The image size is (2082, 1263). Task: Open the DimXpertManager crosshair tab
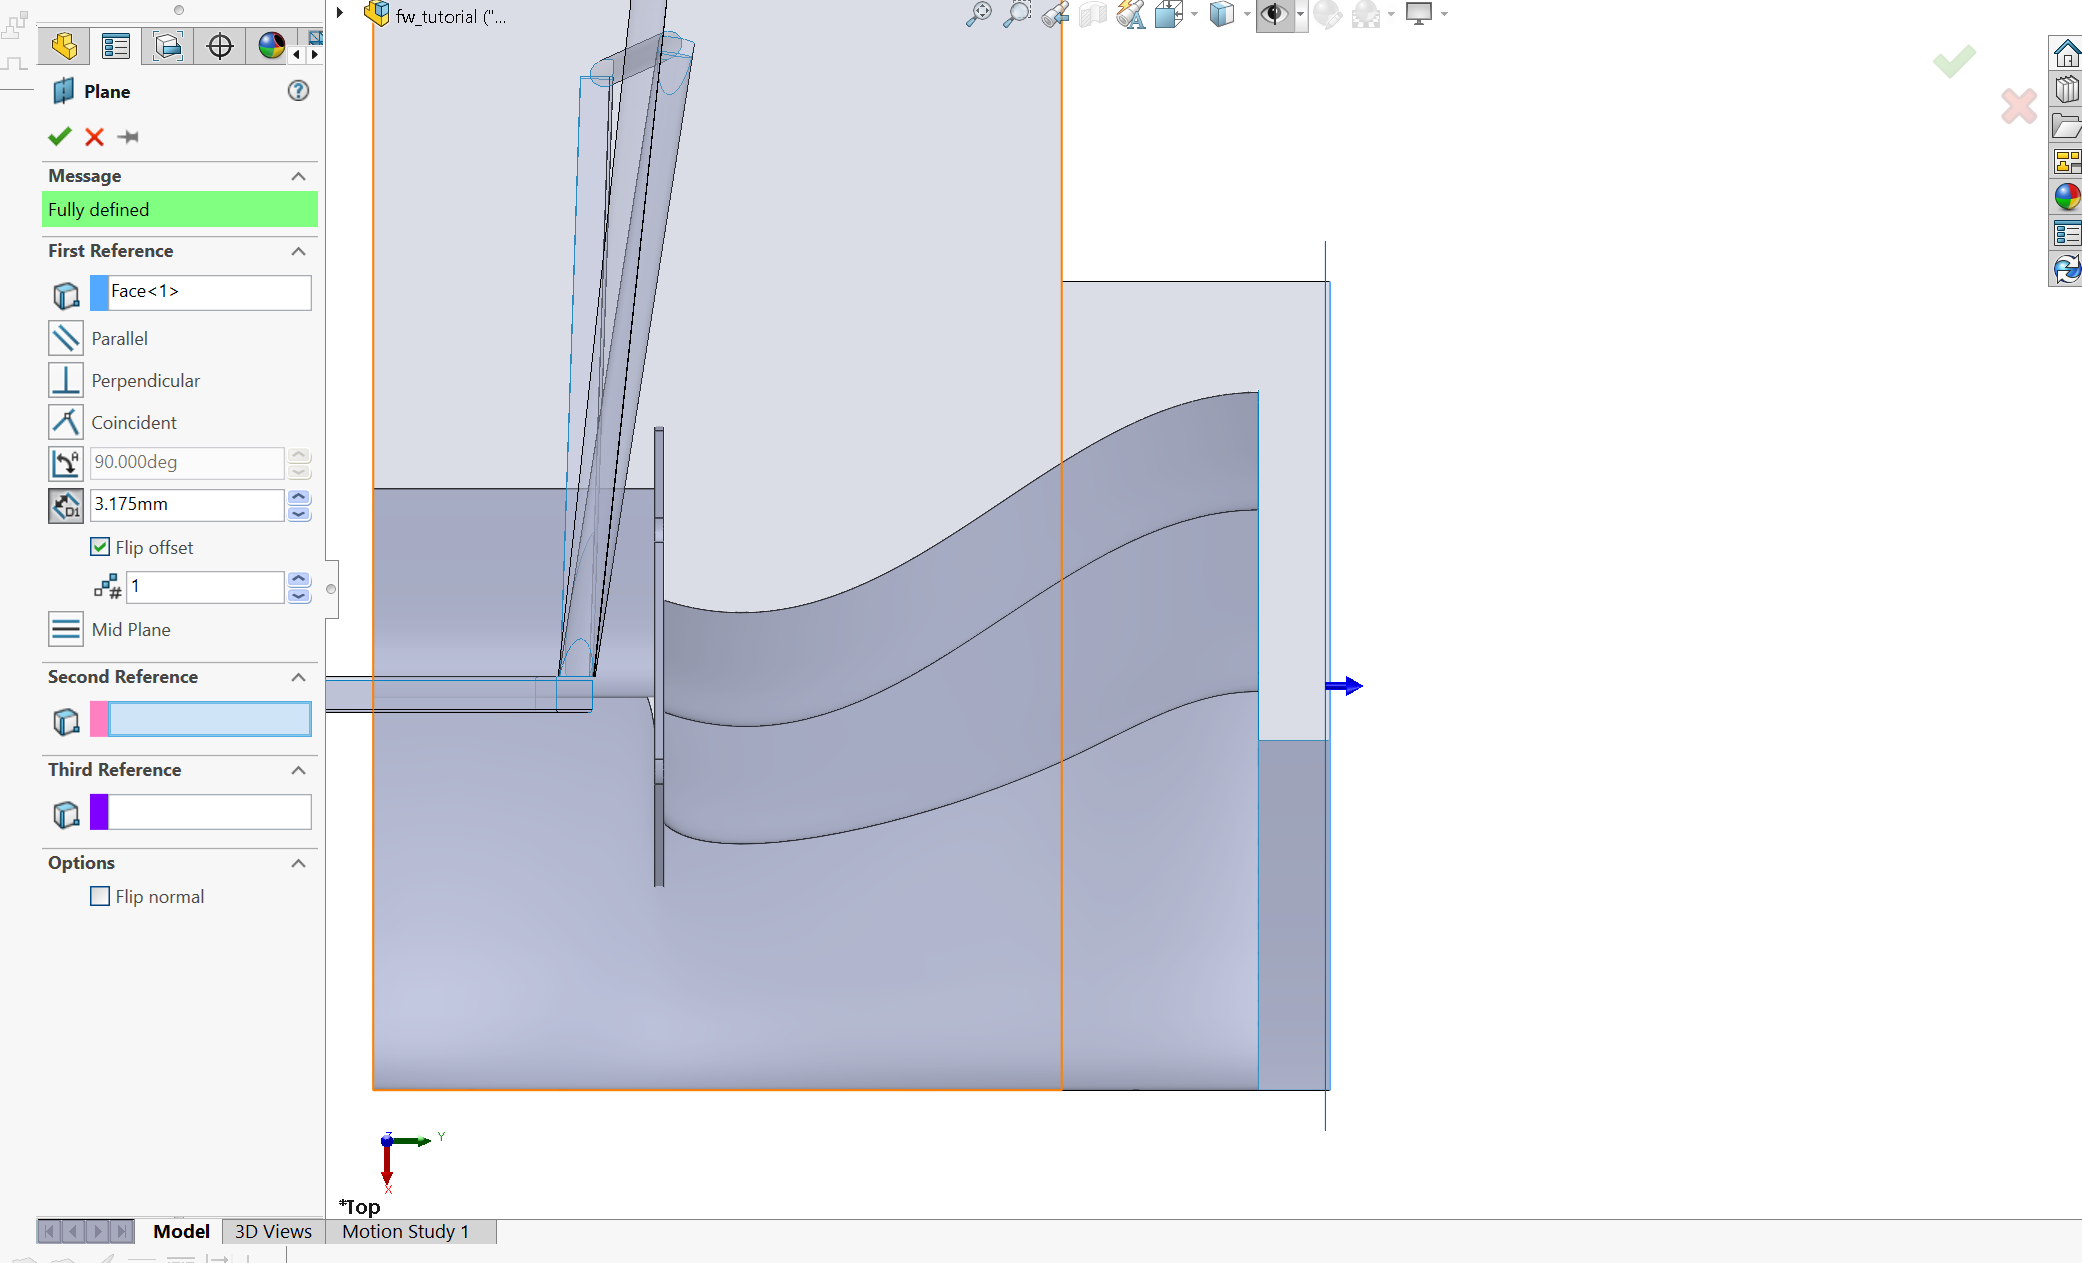tap(219, 46)
